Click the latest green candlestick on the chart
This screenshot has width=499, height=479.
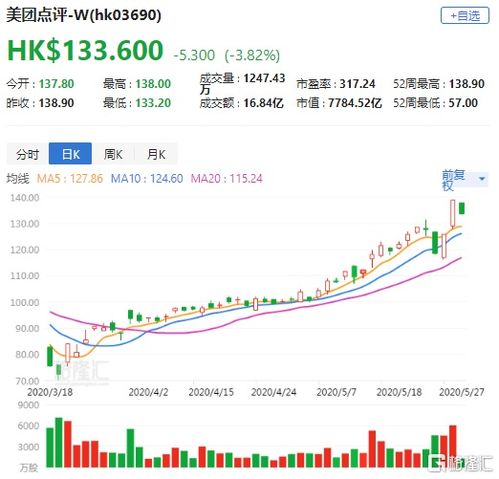tap(462, 208)
